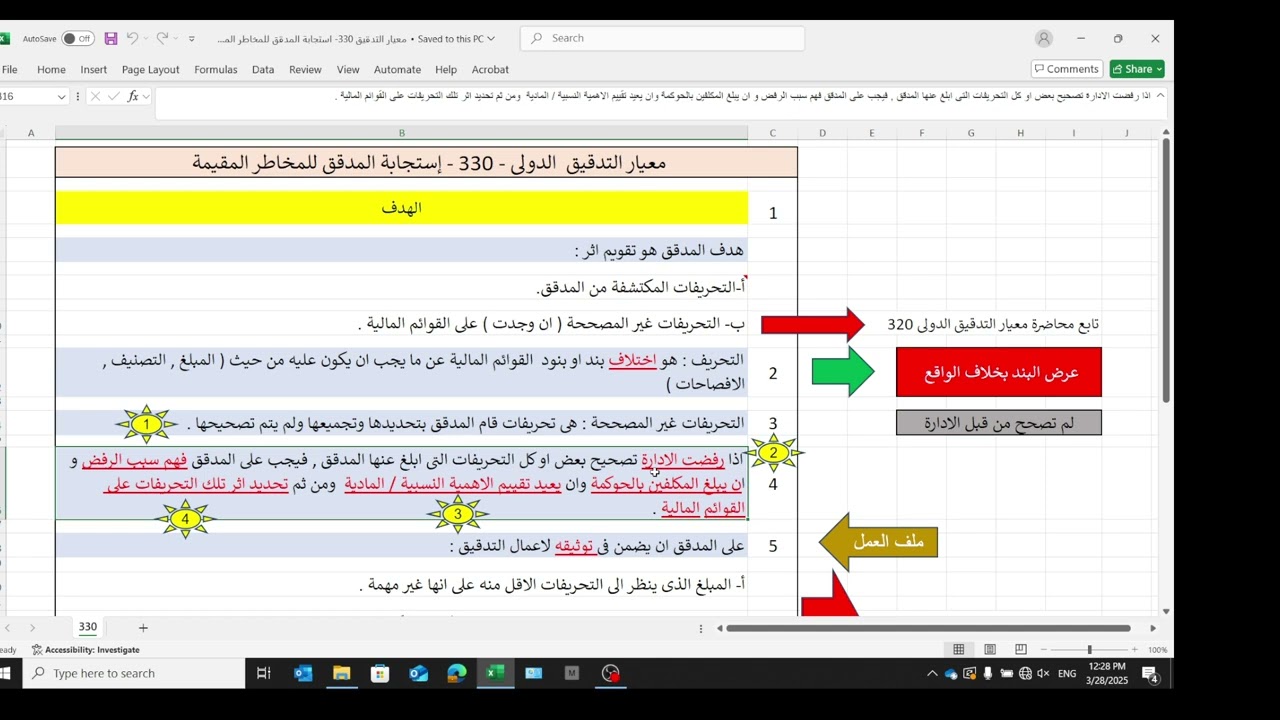Adjust the zoom slider in status bar
The image size is (1280, 720).
tap(1089, 650)
